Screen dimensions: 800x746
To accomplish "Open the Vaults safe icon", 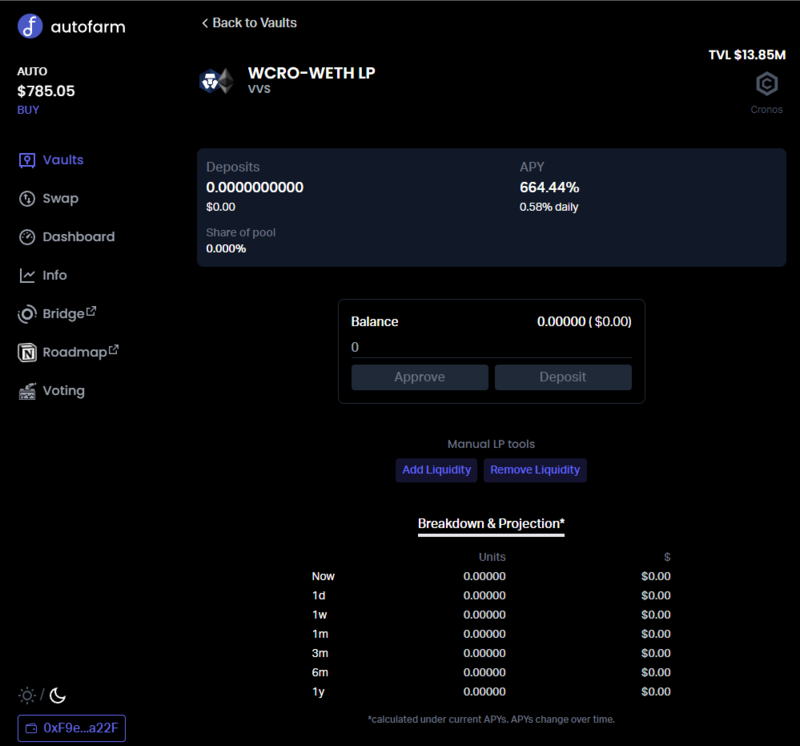I will tap(27, 160).
